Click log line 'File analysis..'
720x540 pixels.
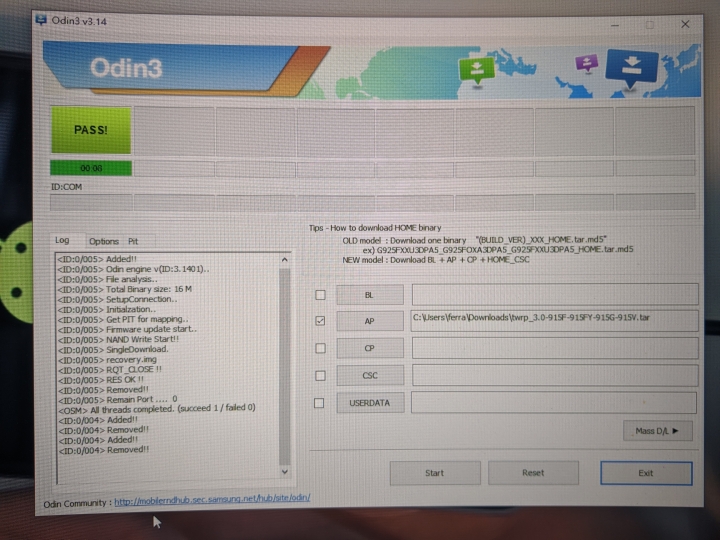pos(107,279)
